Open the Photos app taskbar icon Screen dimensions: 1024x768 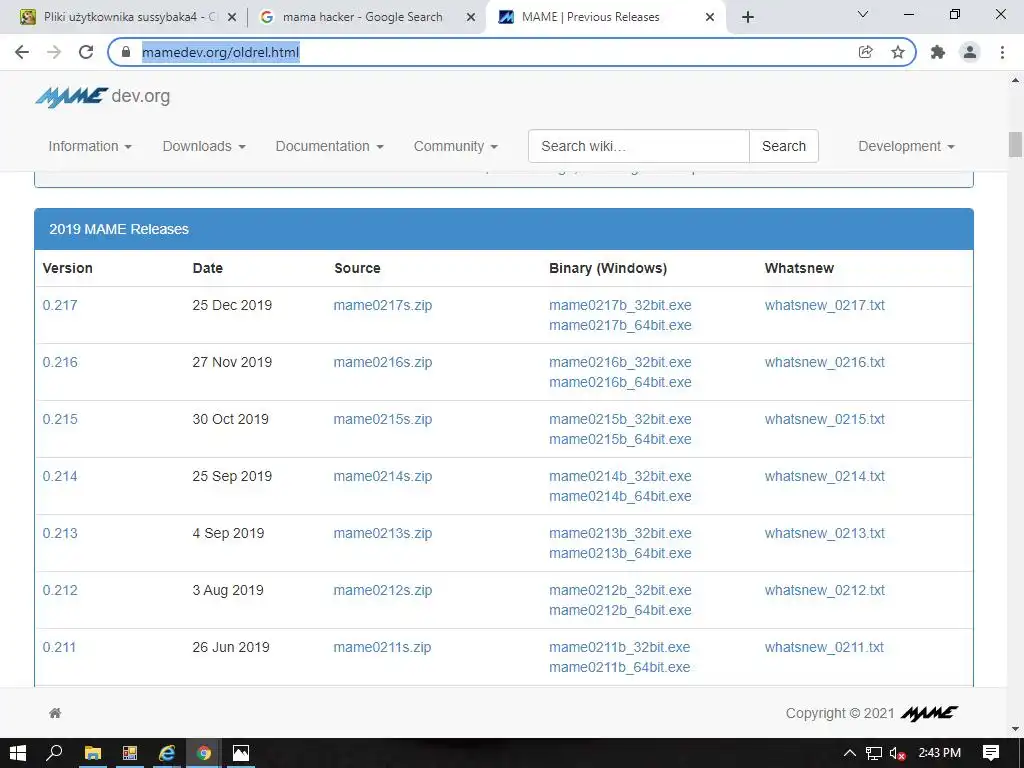tap(241, 753)
